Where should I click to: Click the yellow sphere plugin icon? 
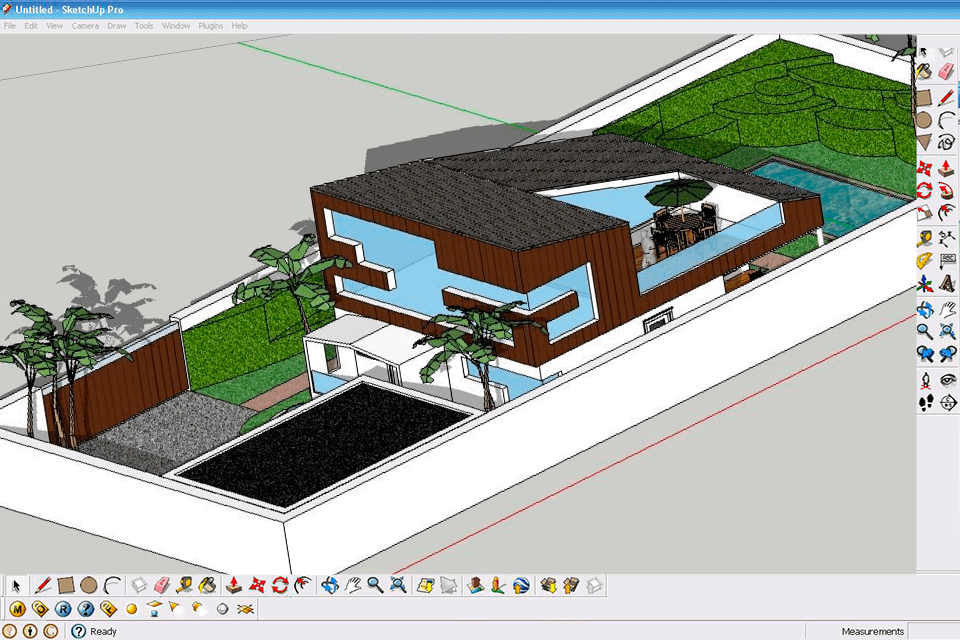[x=131, y=609]
